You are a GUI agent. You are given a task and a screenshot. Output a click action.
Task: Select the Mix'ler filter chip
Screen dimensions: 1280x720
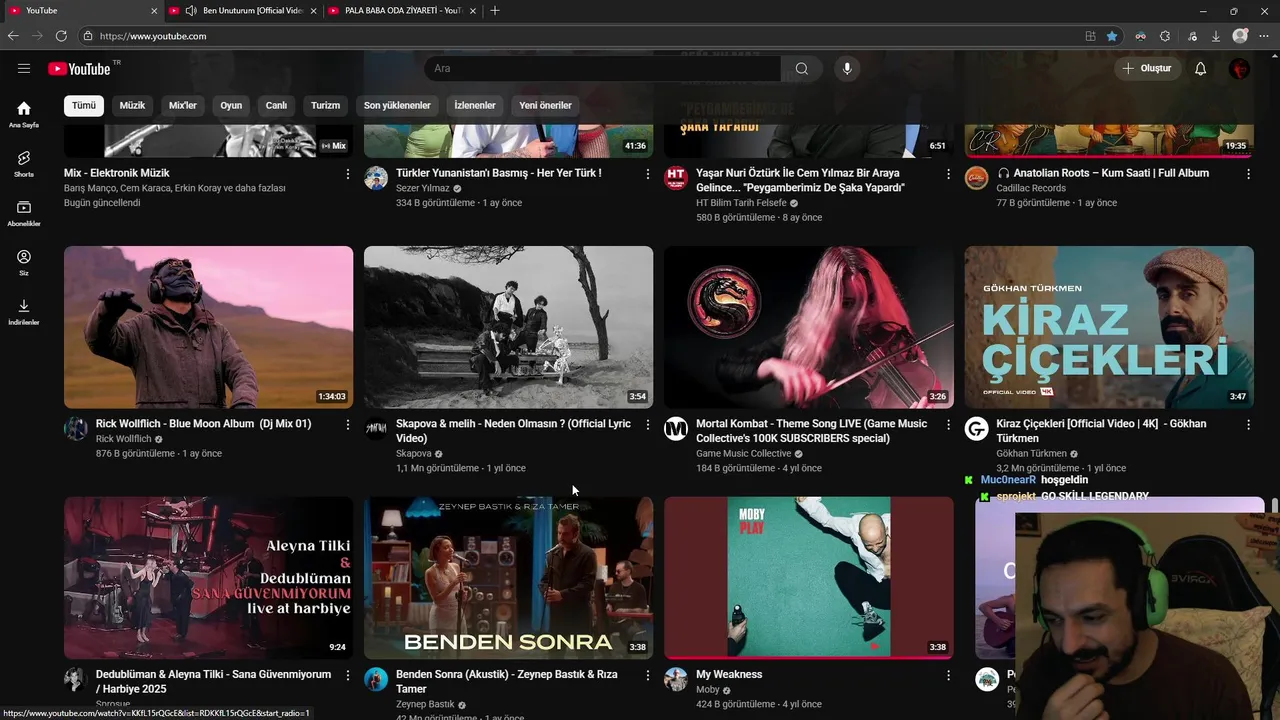(183, 105)
